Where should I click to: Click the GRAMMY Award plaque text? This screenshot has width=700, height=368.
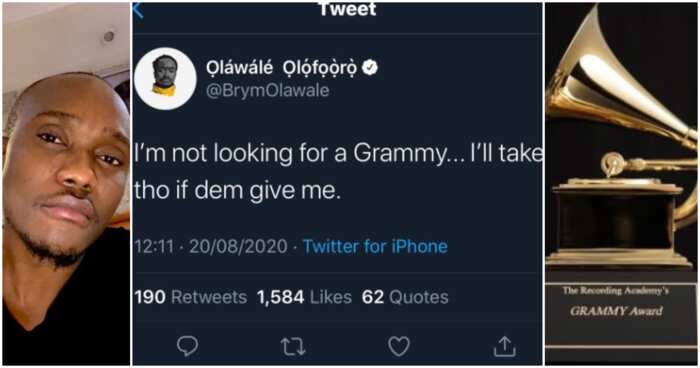tap(616, 311)
